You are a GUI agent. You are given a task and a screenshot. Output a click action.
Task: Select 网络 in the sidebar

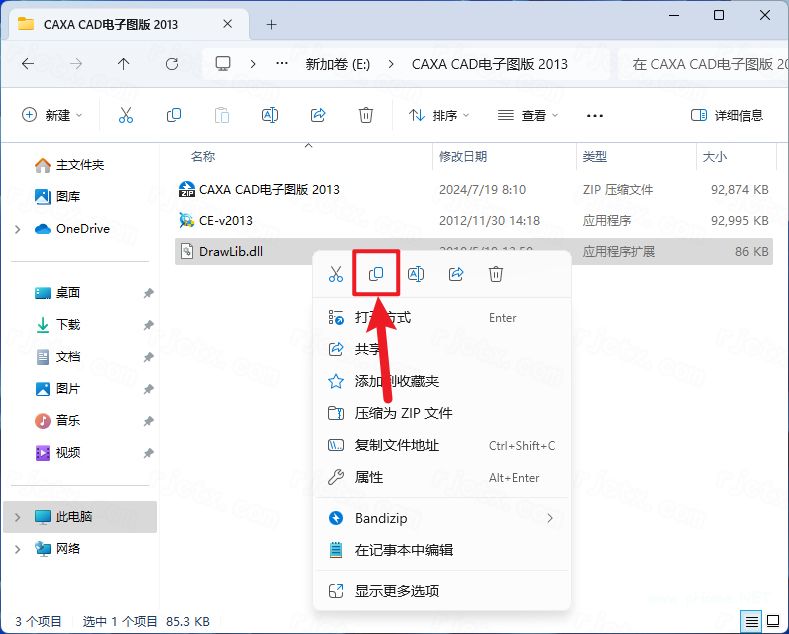pyautogui.click(x=57, y=549)
